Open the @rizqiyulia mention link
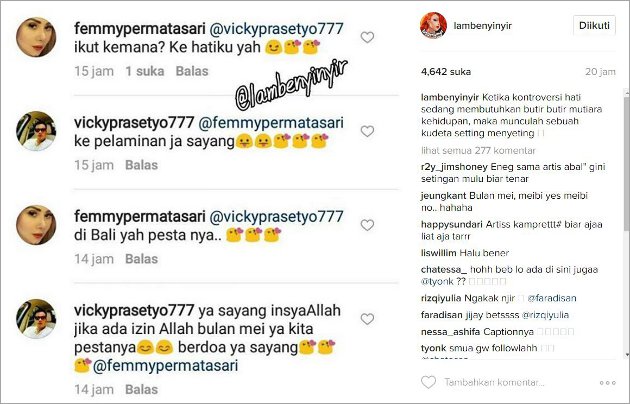The image size is (630, 404). coord(545,315)
